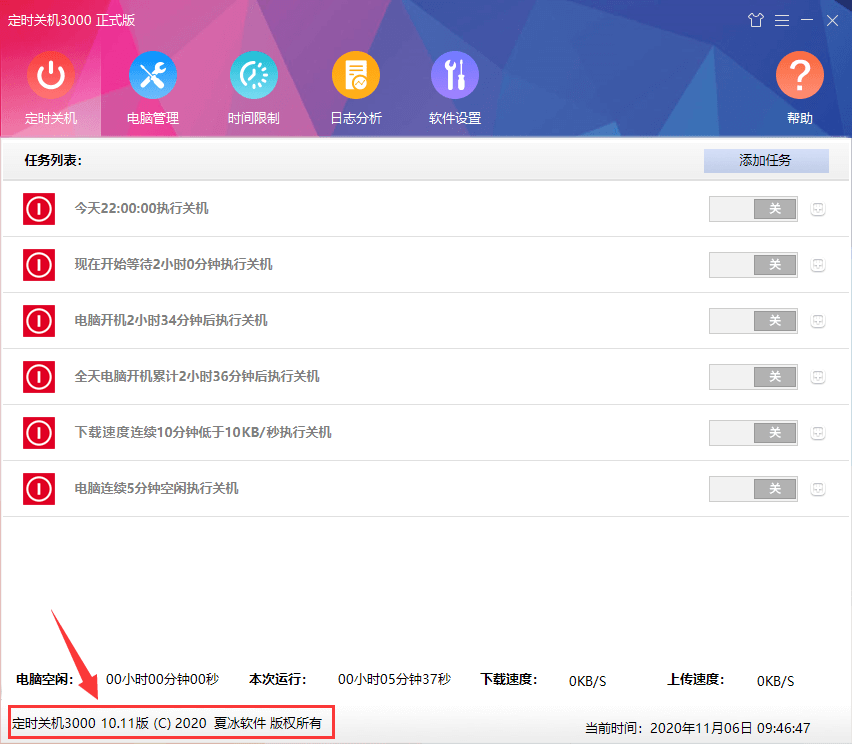Click the 添加任务 button

point(766,160)
